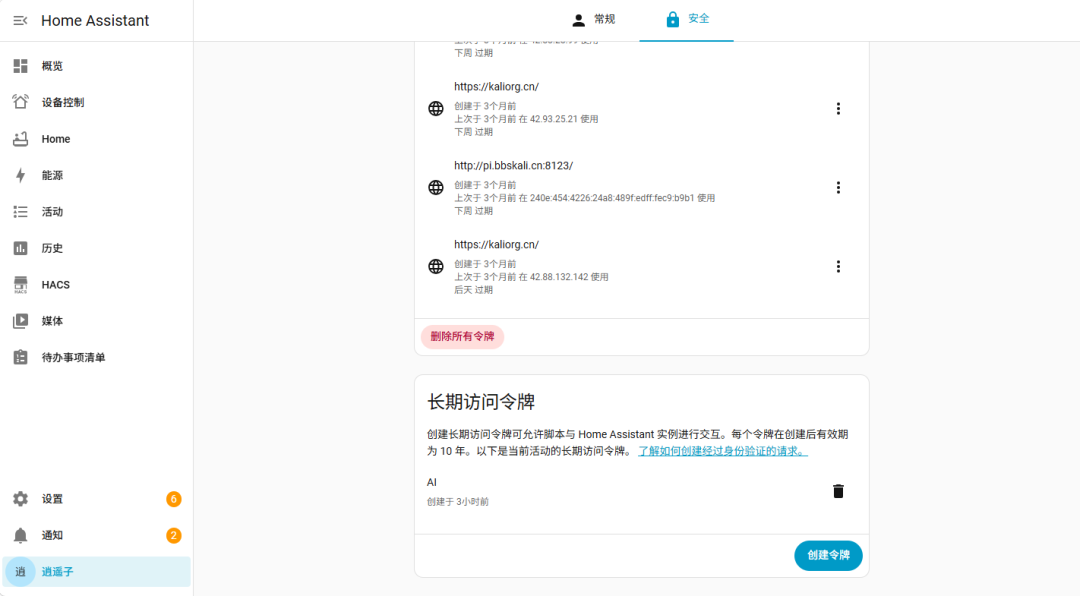Click the 长期访问令牌 section heading
This screenshot has width=1080, height=596.
(481, 402)
